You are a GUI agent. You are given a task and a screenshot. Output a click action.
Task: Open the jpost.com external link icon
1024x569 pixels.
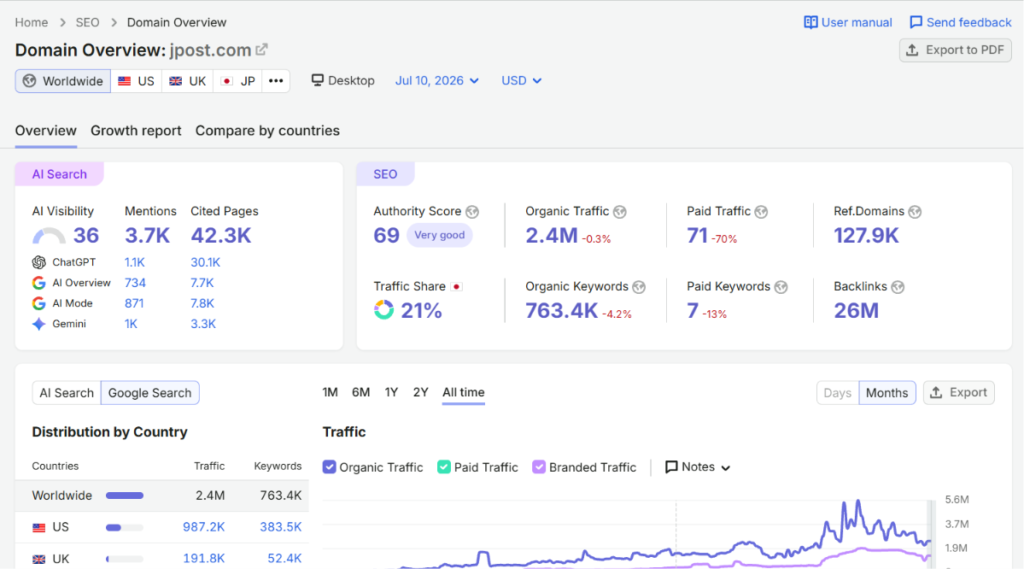pos(262,50)
